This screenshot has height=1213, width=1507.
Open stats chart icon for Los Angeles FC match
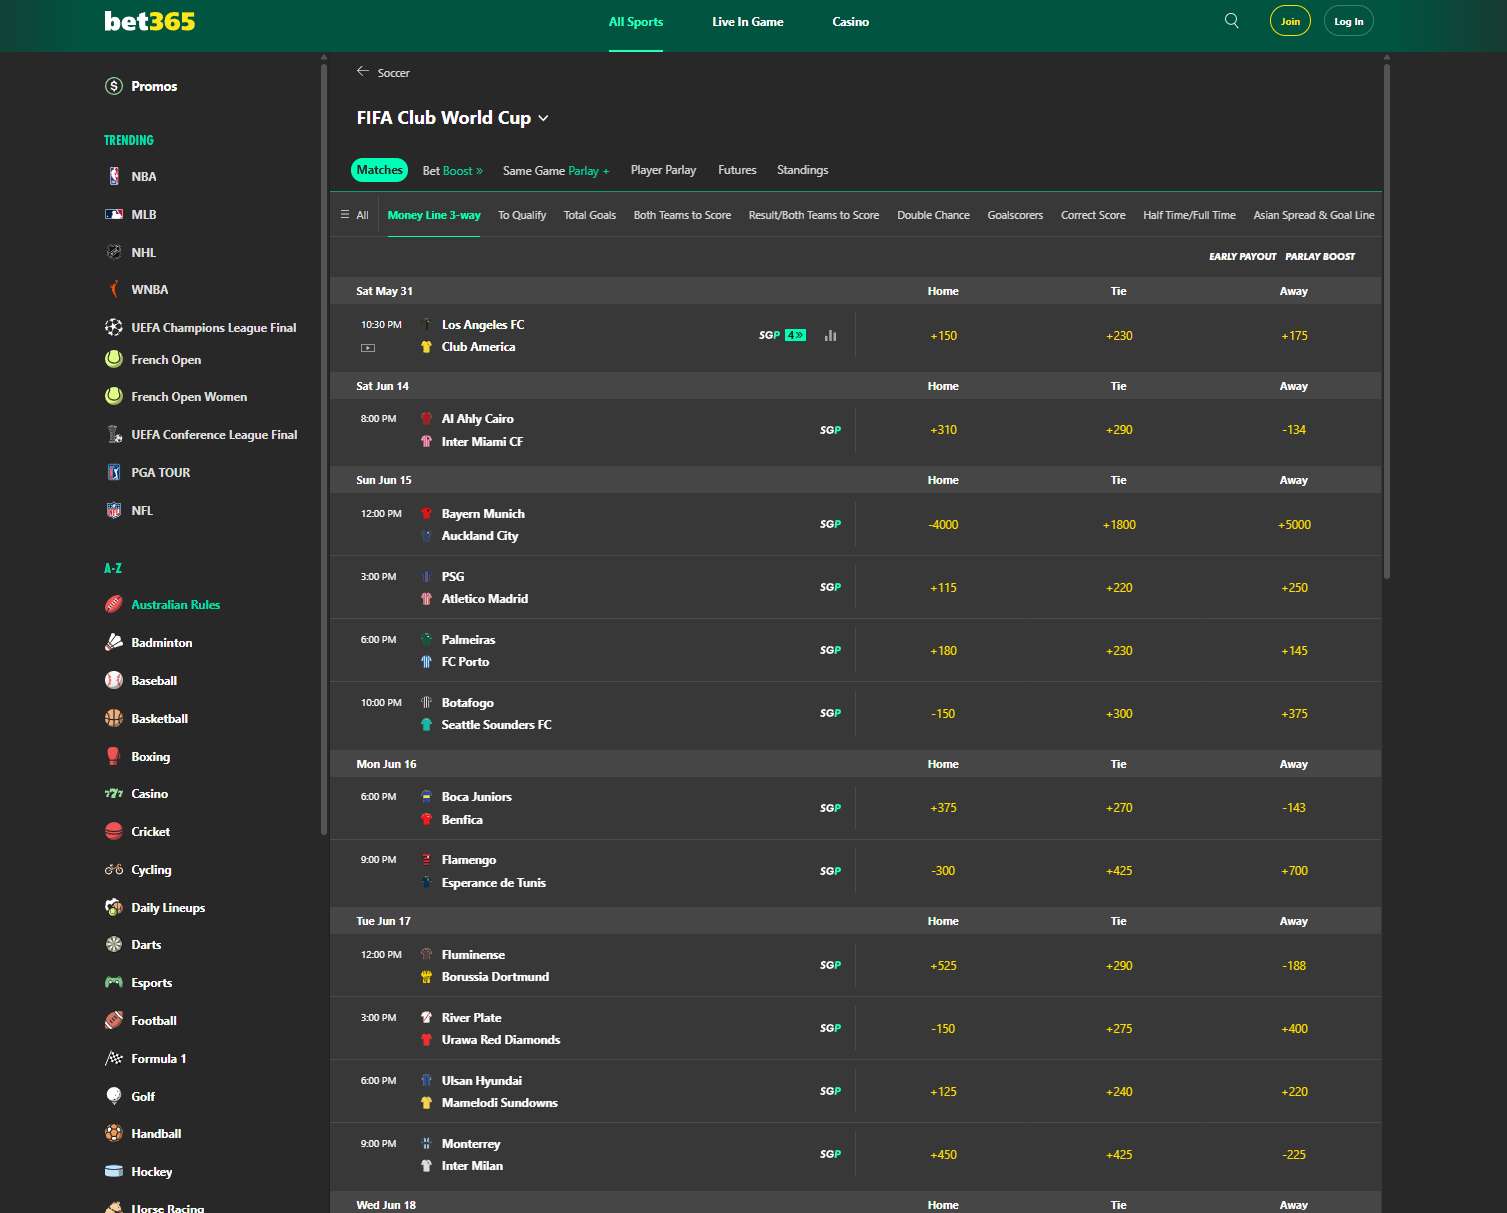830,335
